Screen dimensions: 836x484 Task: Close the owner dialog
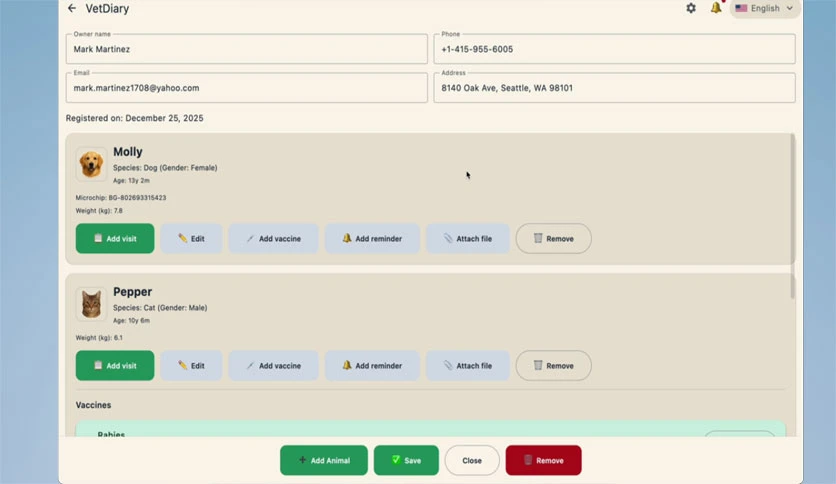tap(472, 460)
